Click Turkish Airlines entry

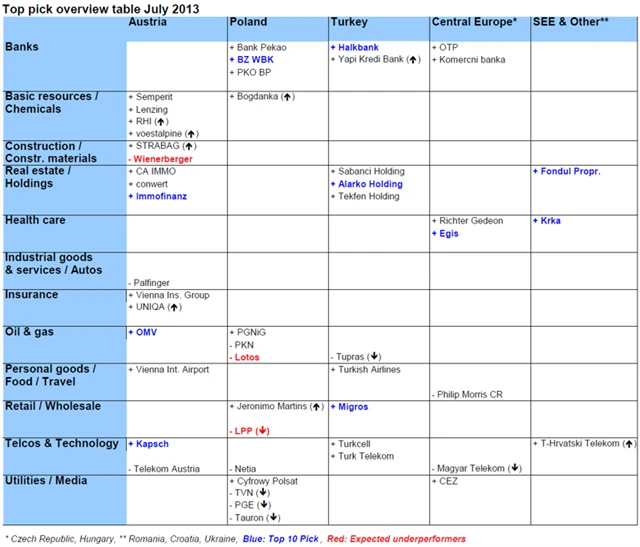[x=365, y=369]
